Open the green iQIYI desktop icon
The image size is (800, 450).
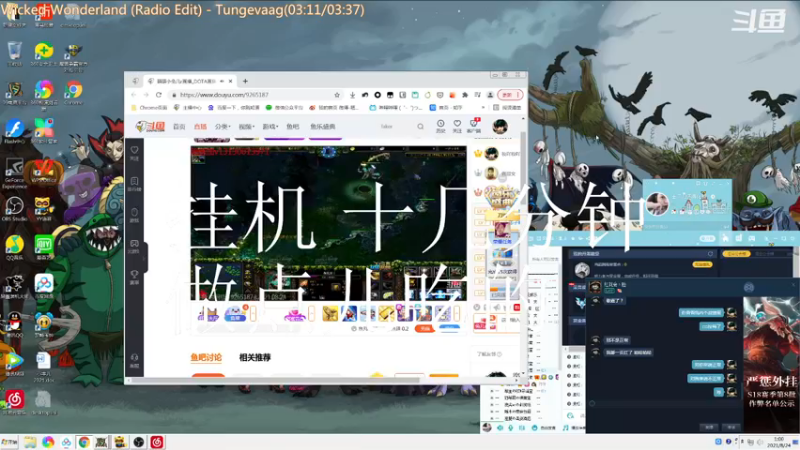[x=44, y=247]
